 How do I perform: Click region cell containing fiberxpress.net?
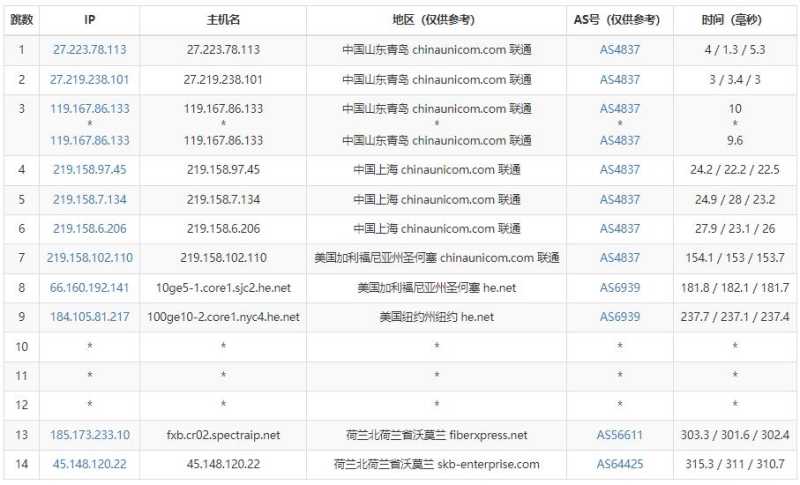[436, 435]
